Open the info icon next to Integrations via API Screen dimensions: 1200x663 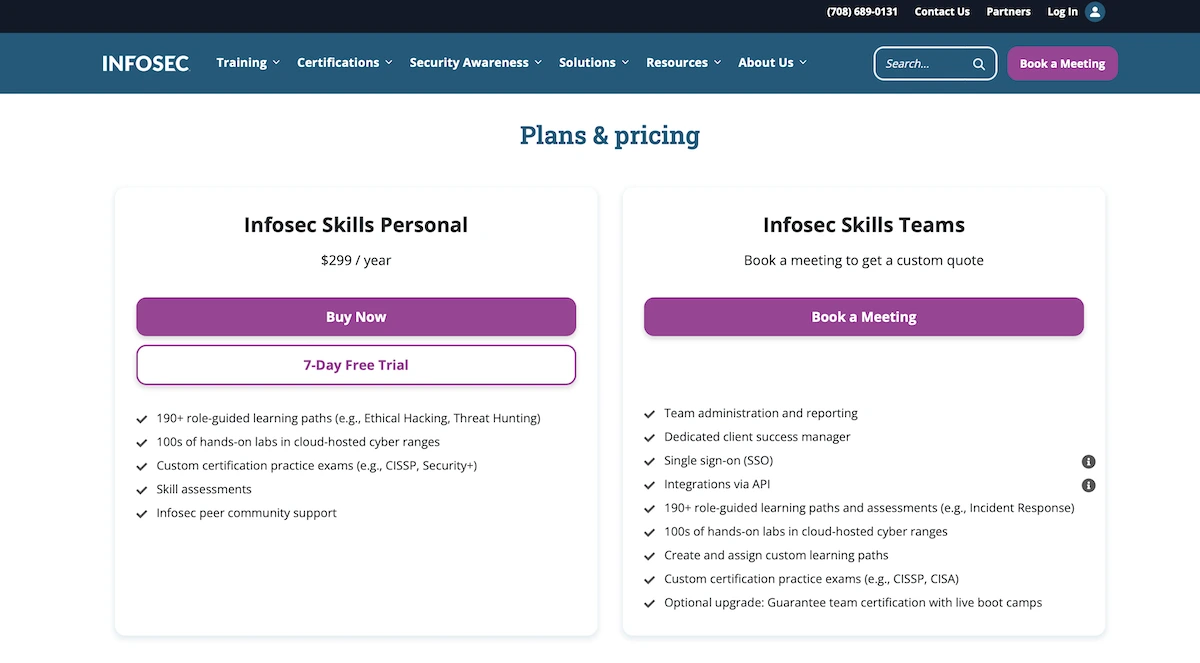1089,485
